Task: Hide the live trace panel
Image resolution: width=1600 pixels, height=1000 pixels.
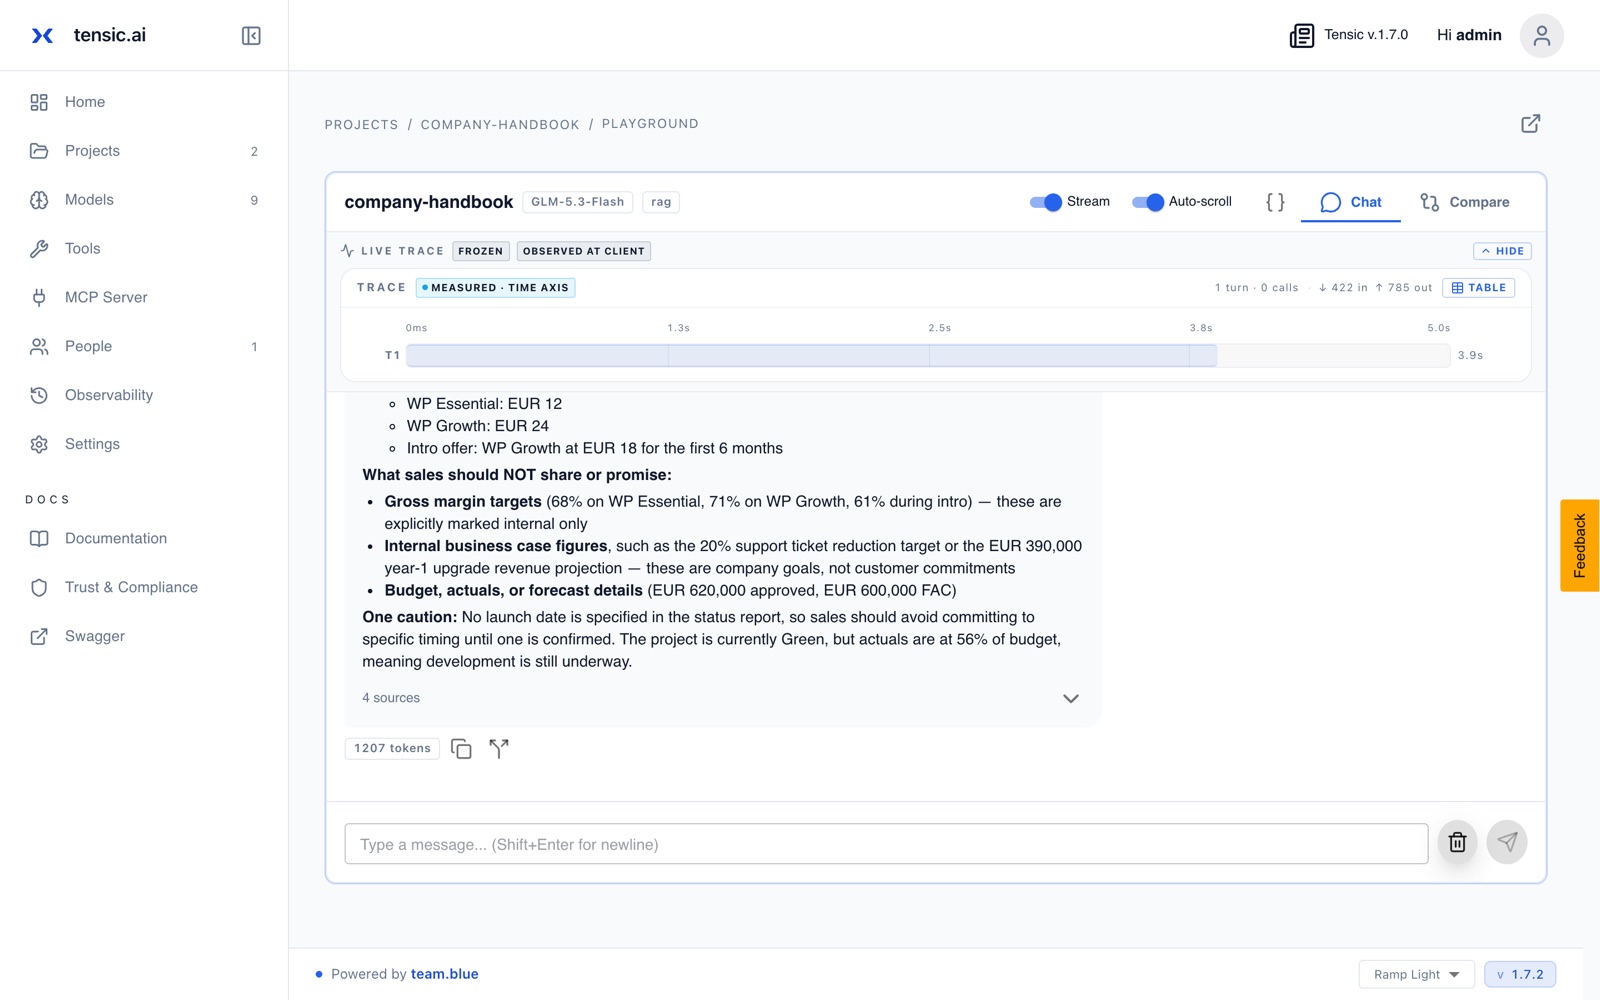Action: click(x=1502, y=251)
